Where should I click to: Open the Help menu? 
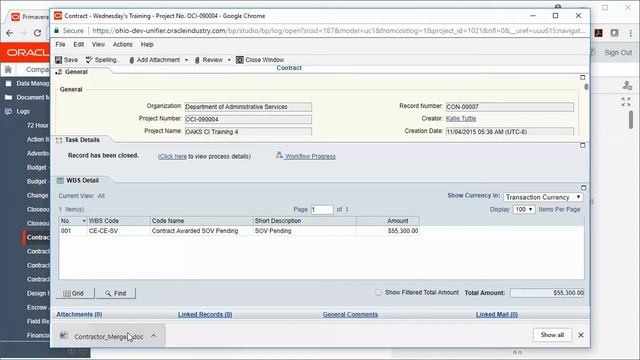click(147, 44)
